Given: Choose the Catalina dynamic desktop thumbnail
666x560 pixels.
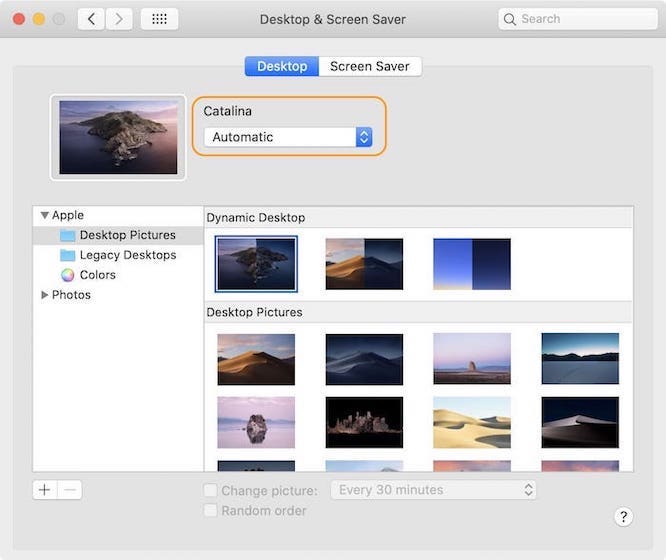Looking at the screenshot, I should pyautogui.click(x=256, y=263).
